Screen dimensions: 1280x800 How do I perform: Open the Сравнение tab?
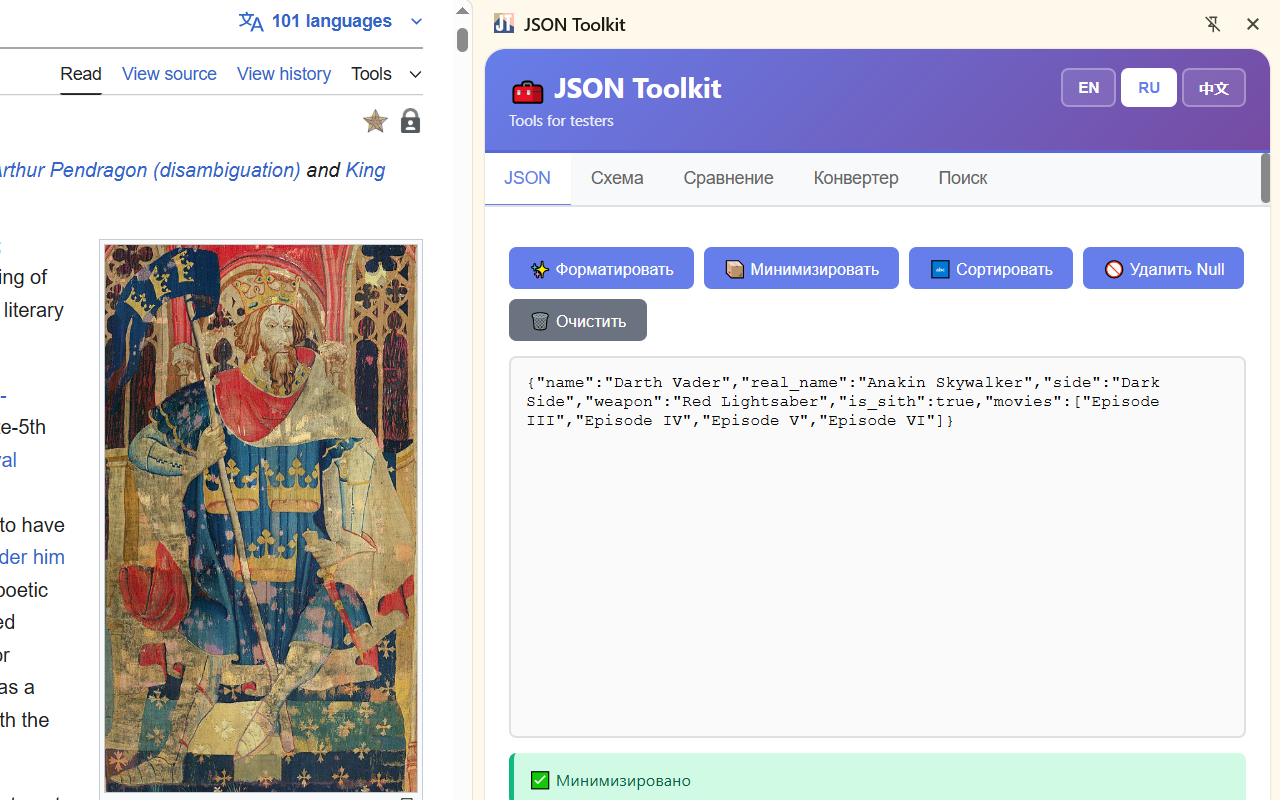click(x=728, y=178)
